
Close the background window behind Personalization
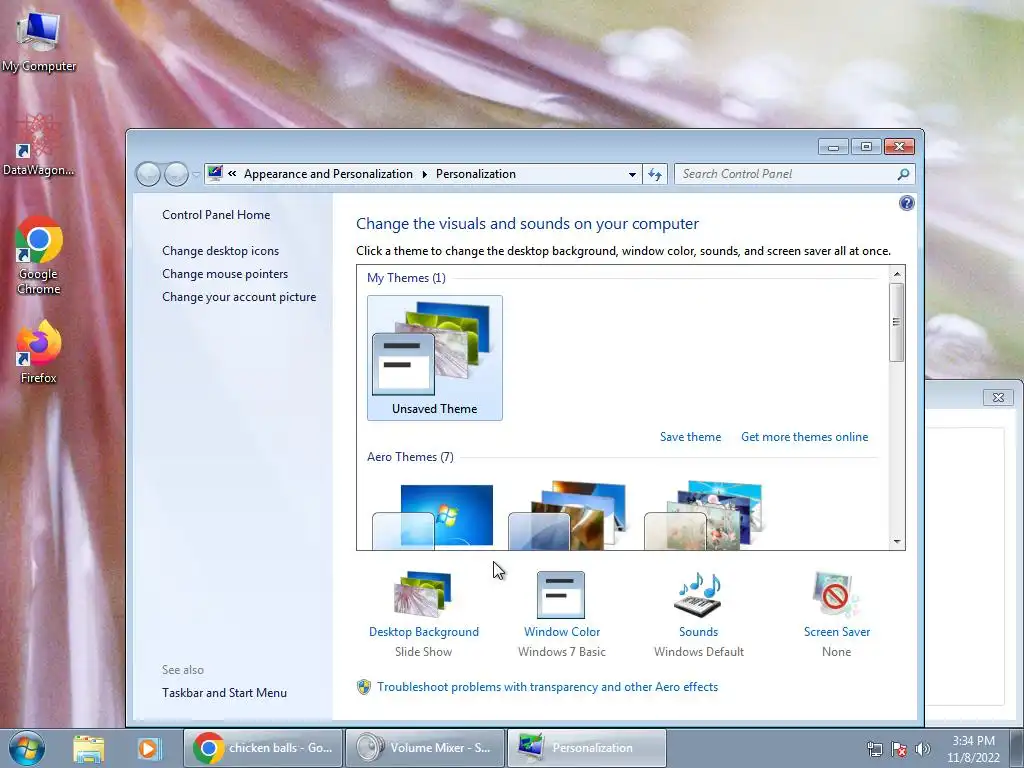pyautogui.click(x=998, y=397)
